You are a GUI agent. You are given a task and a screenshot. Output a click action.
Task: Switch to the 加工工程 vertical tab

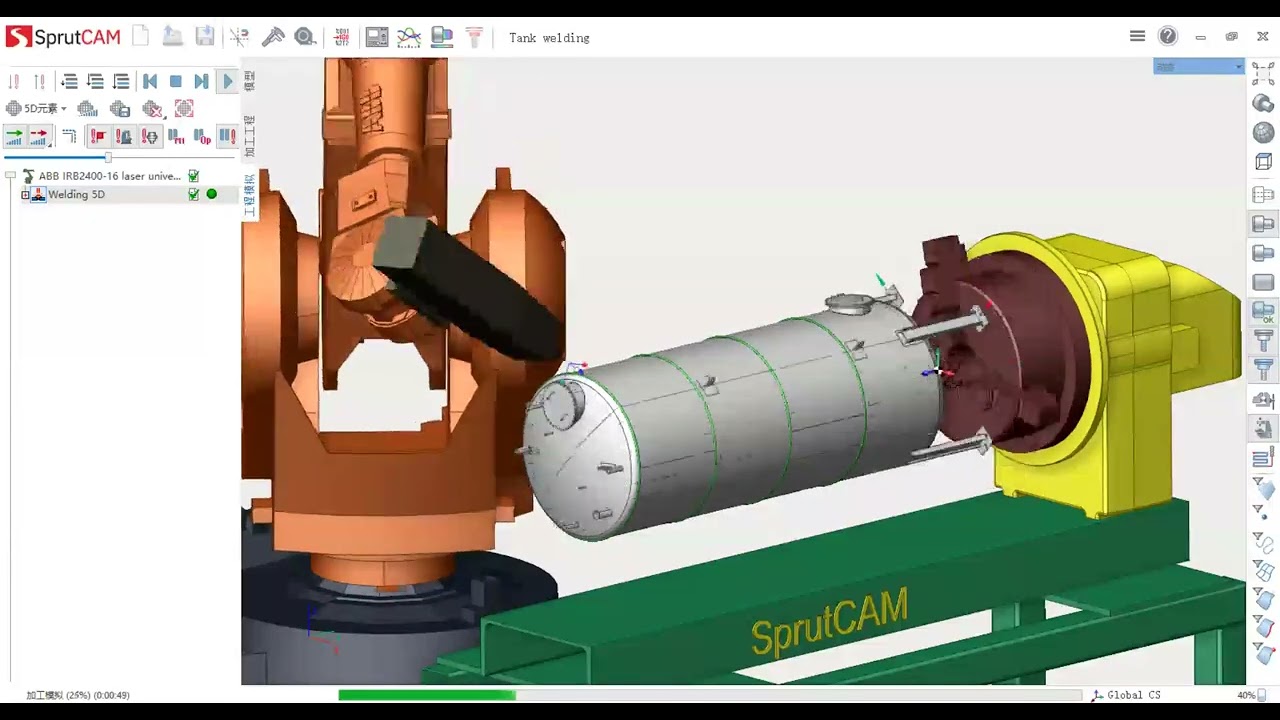[250, 137]
